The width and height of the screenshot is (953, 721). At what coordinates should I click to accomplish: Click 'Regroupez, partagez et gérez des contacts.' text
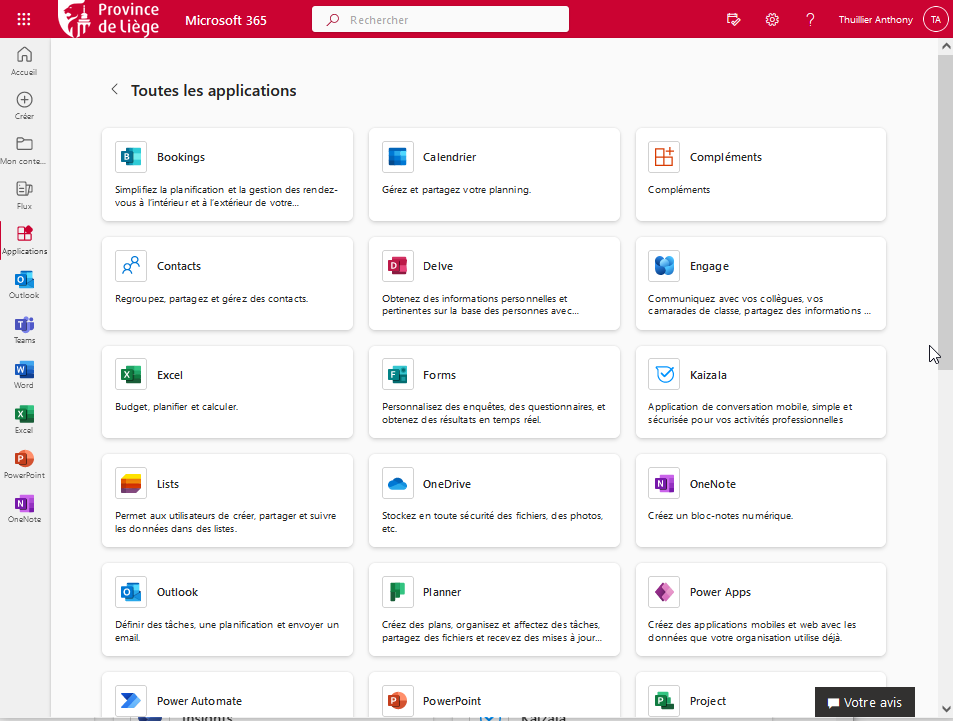(211, 298)
